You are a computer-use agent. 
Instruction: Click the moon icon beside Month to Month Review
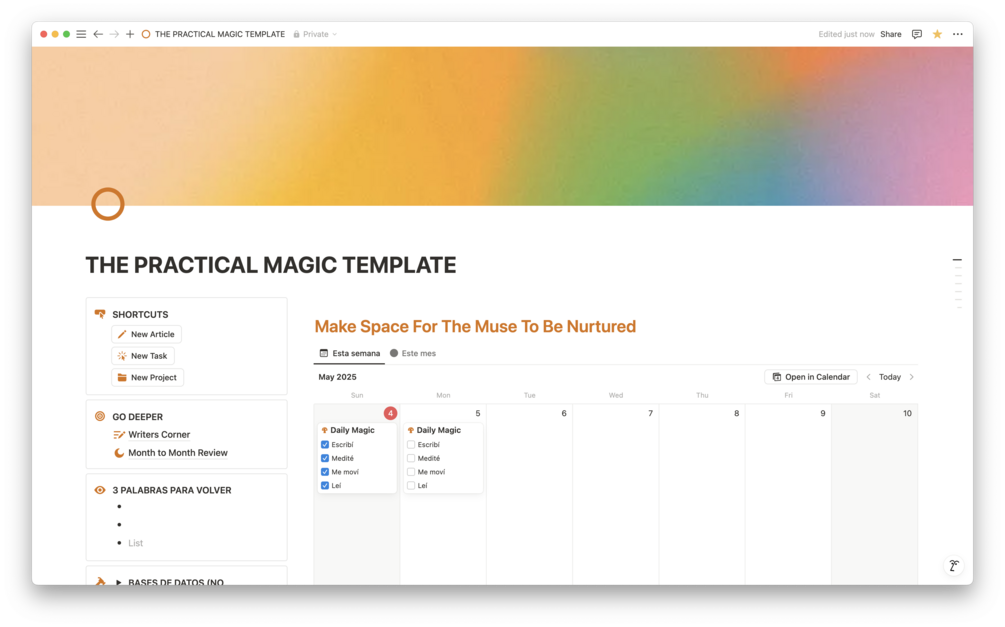[119, 453]
